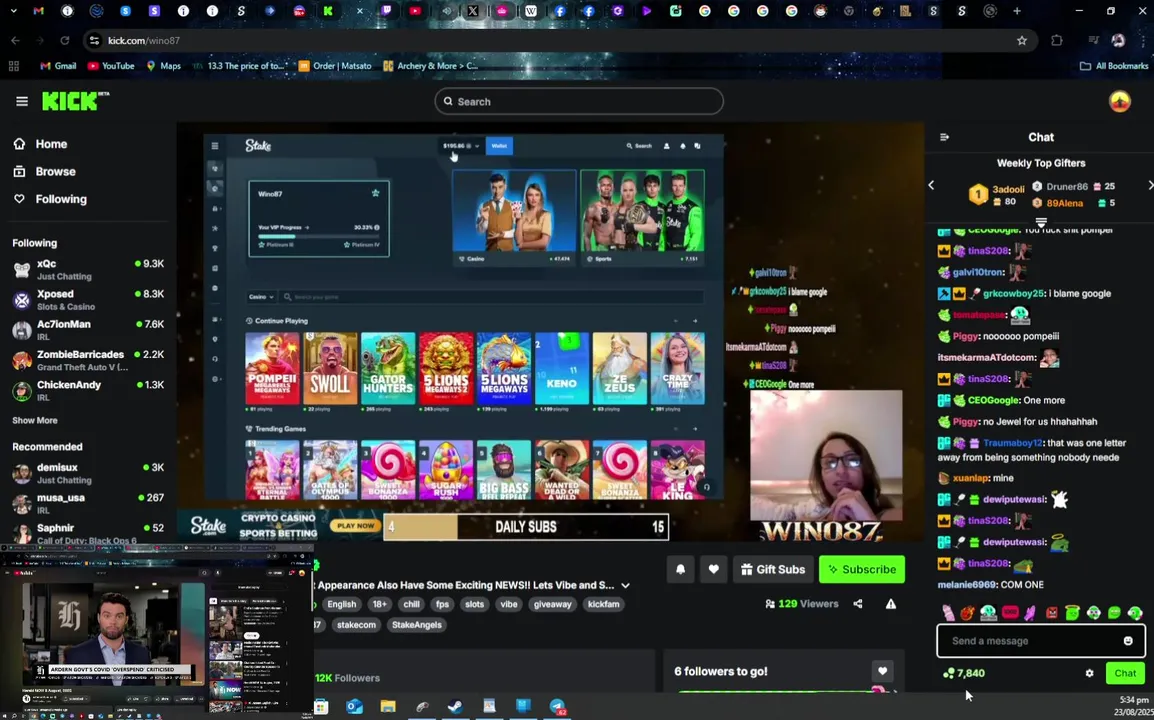This screenshot has height=720, width=1154.
Task: Click the share icon next to Viewers
Action: point(858,604)
